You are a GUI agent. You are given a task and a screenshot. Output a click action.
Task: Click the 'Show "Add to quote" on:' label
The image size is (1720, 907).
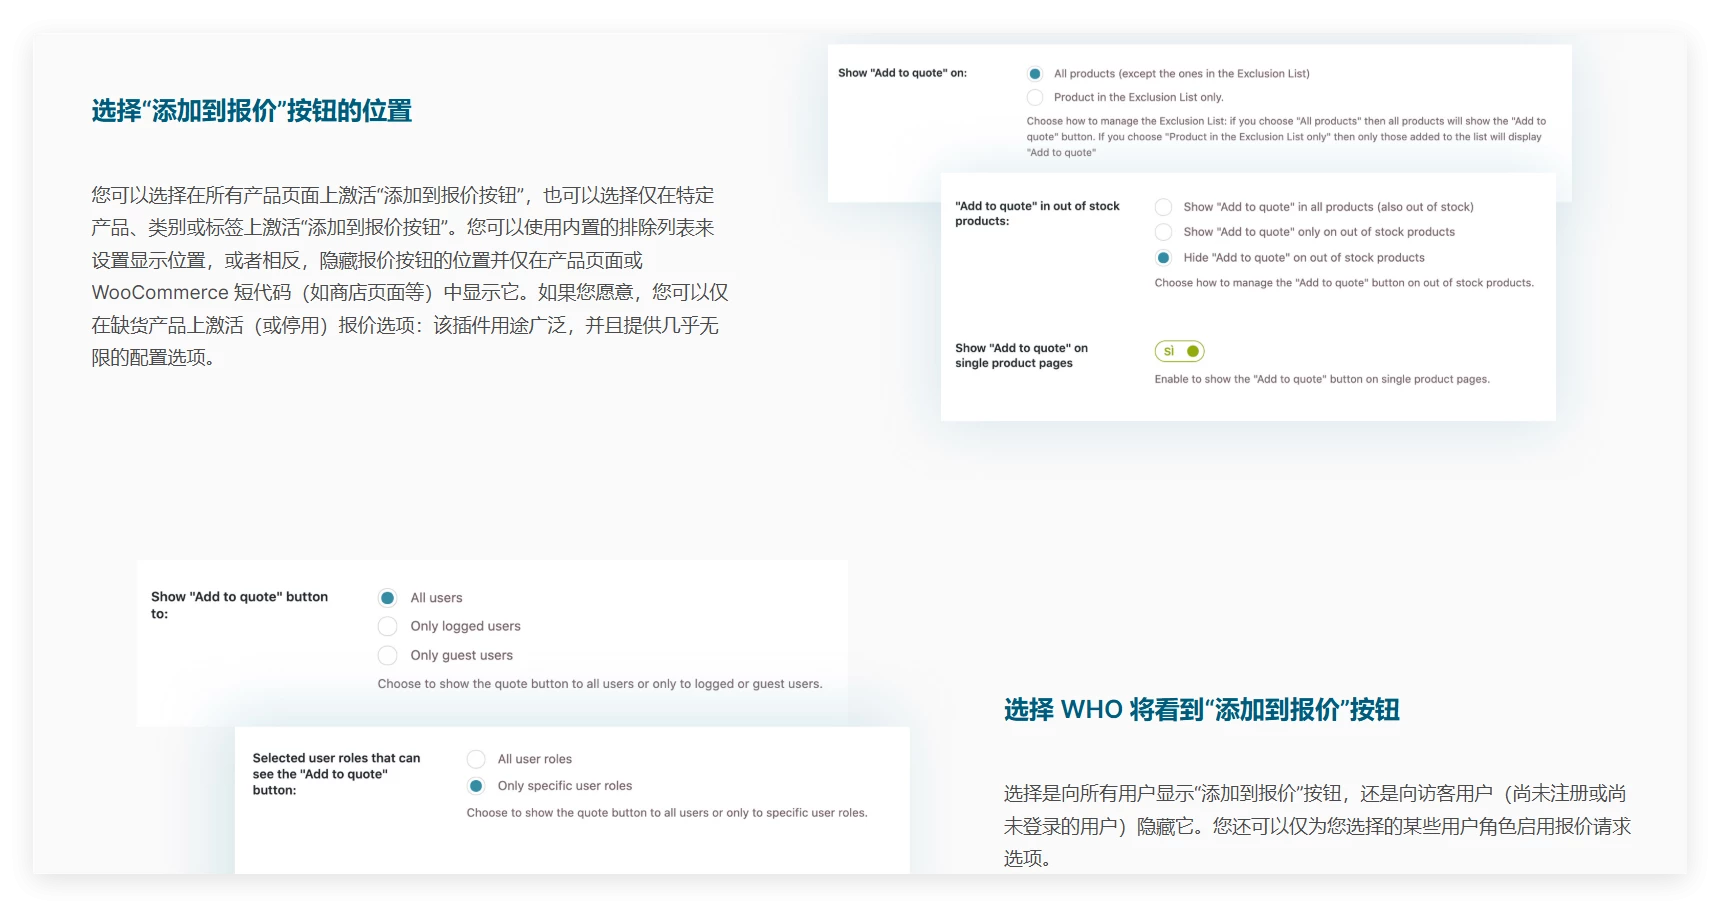pyautogui.click(x=902, y=73)
